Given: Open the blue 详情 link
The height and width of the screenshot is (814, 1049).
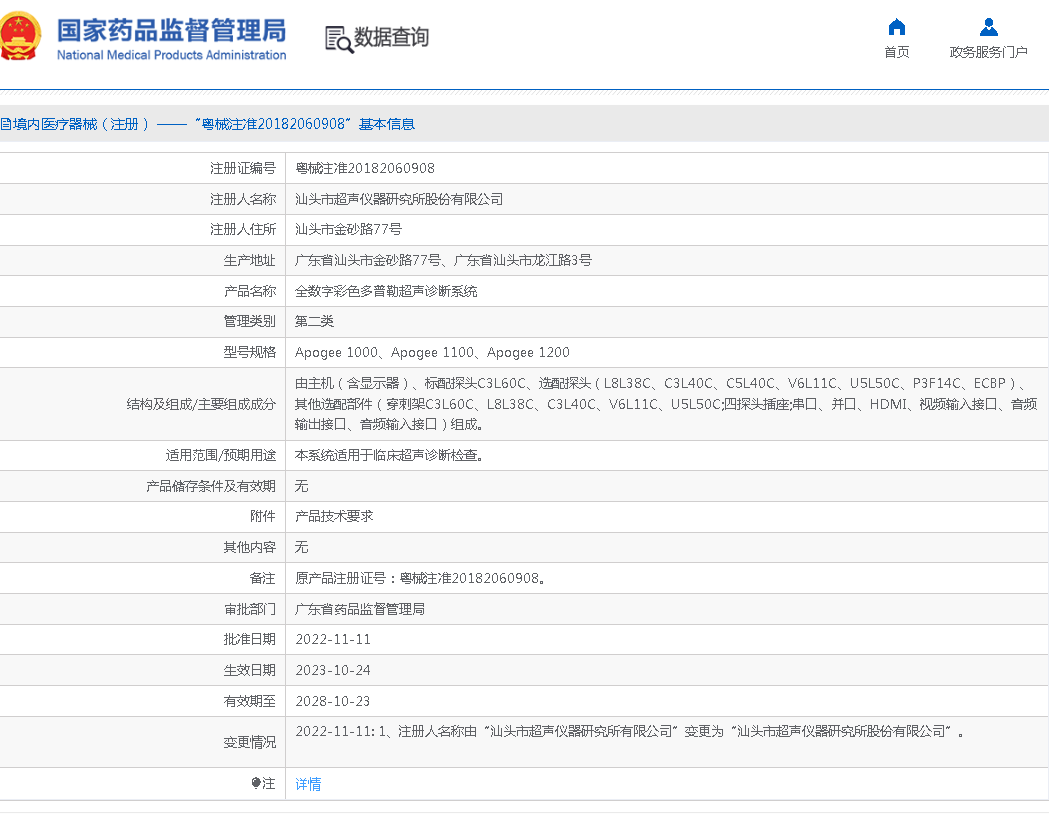Looking at the screenshot, I should (x=308, y=784).
